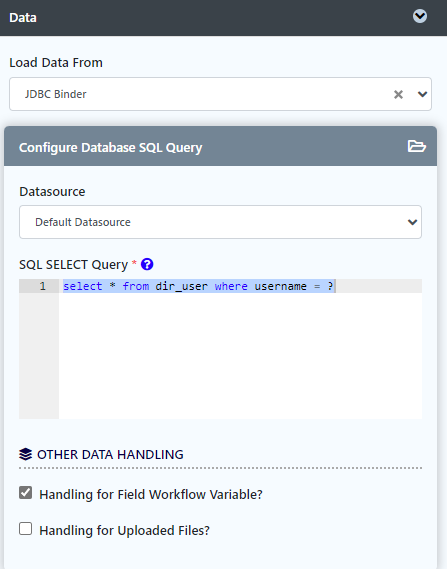
Task: Click the 'dir_user' word in the query
Action: point(181,286)
